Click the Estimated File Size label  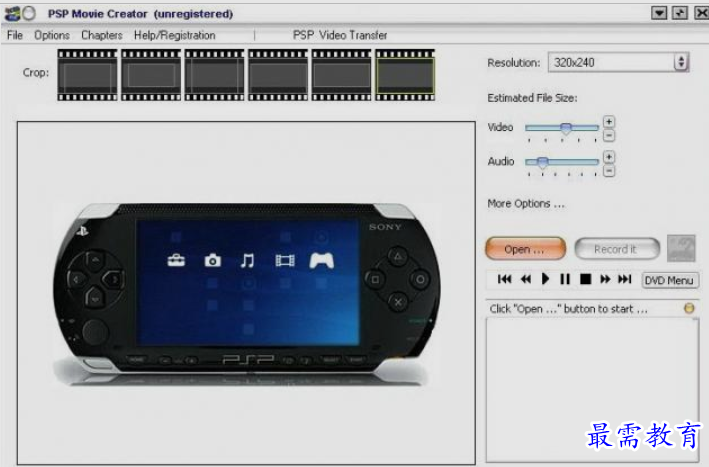pos(532,98)
